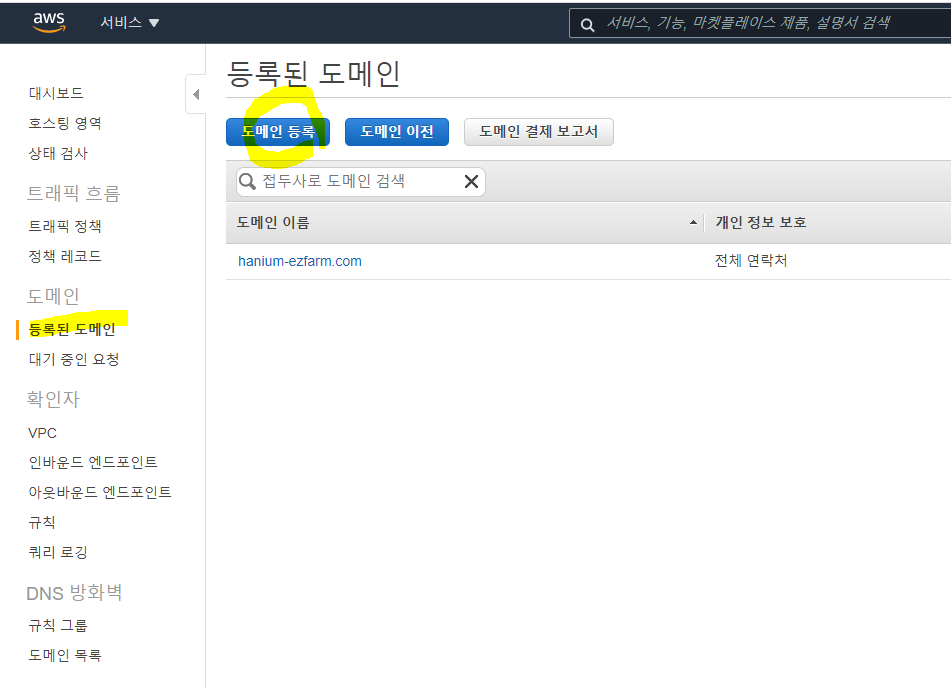Open 도메인 결제 보고서 button
The height and width of the screenshot is (688, 951).
click(539, 132)
